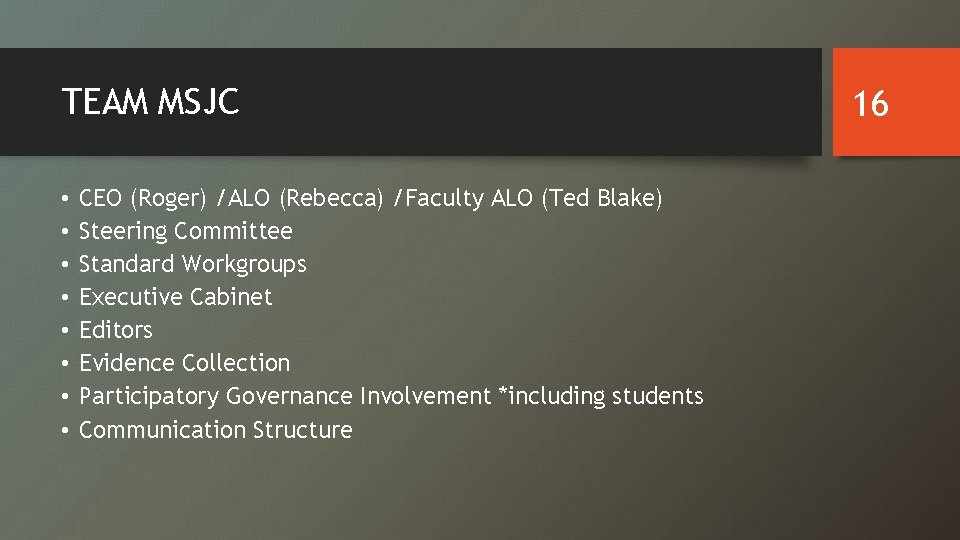
Task: Click the Communication Structure bullet text
Action: pos(215,430)
